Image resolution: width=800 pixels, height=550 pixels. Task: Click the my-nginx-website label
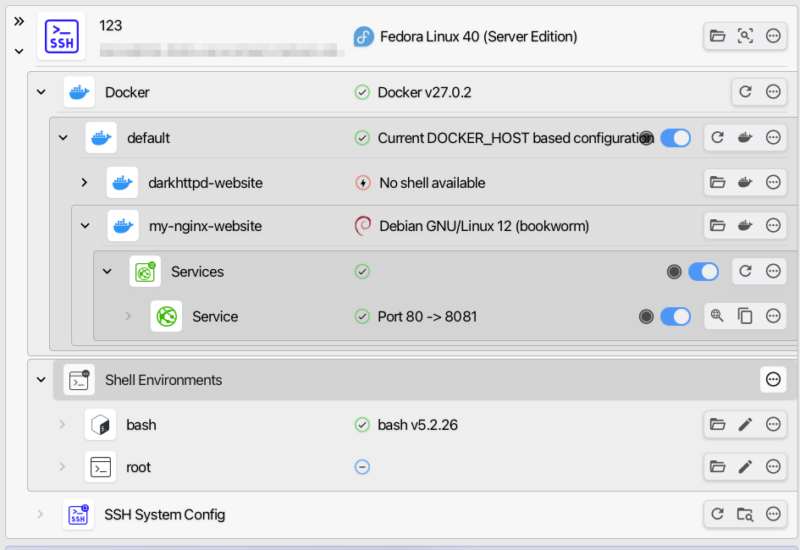pyautogui.click(x=205, y=226)
